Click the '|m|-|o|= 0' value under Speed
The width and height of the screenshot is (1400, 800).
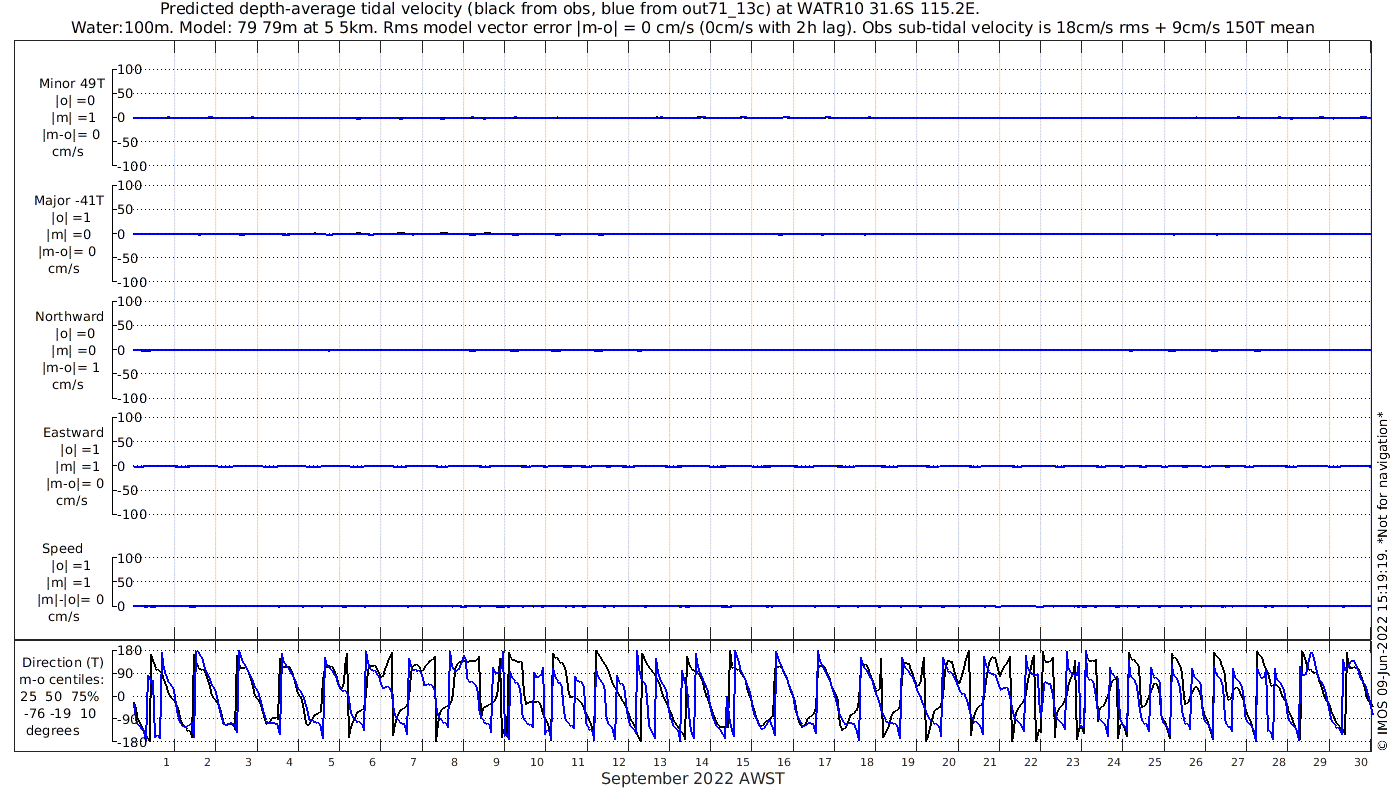coord(70,599)
